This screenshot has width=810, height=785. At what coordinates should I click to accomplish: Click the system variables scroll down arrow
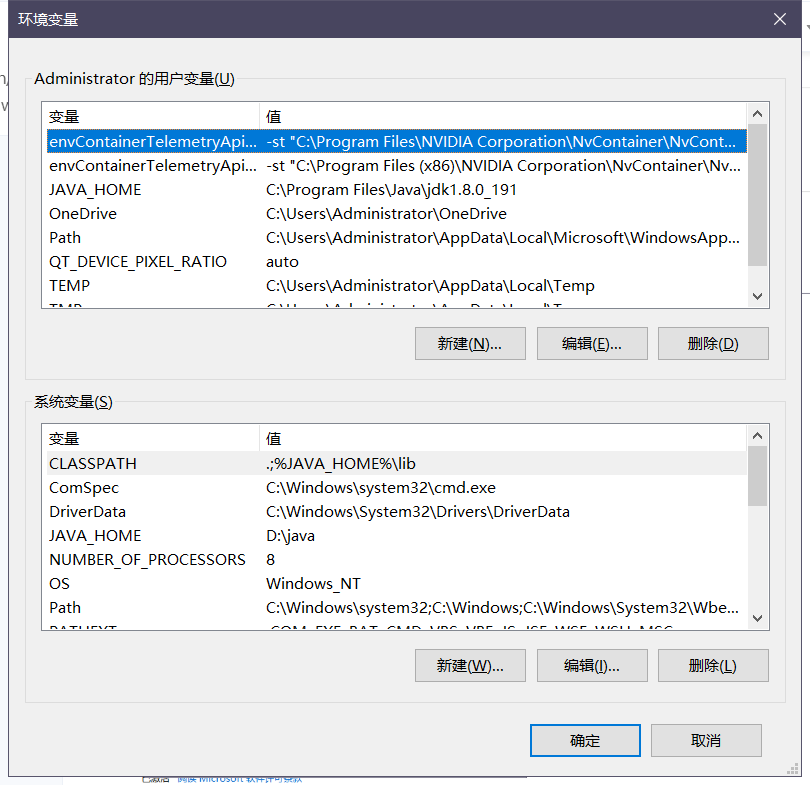(x=757, y=618)
